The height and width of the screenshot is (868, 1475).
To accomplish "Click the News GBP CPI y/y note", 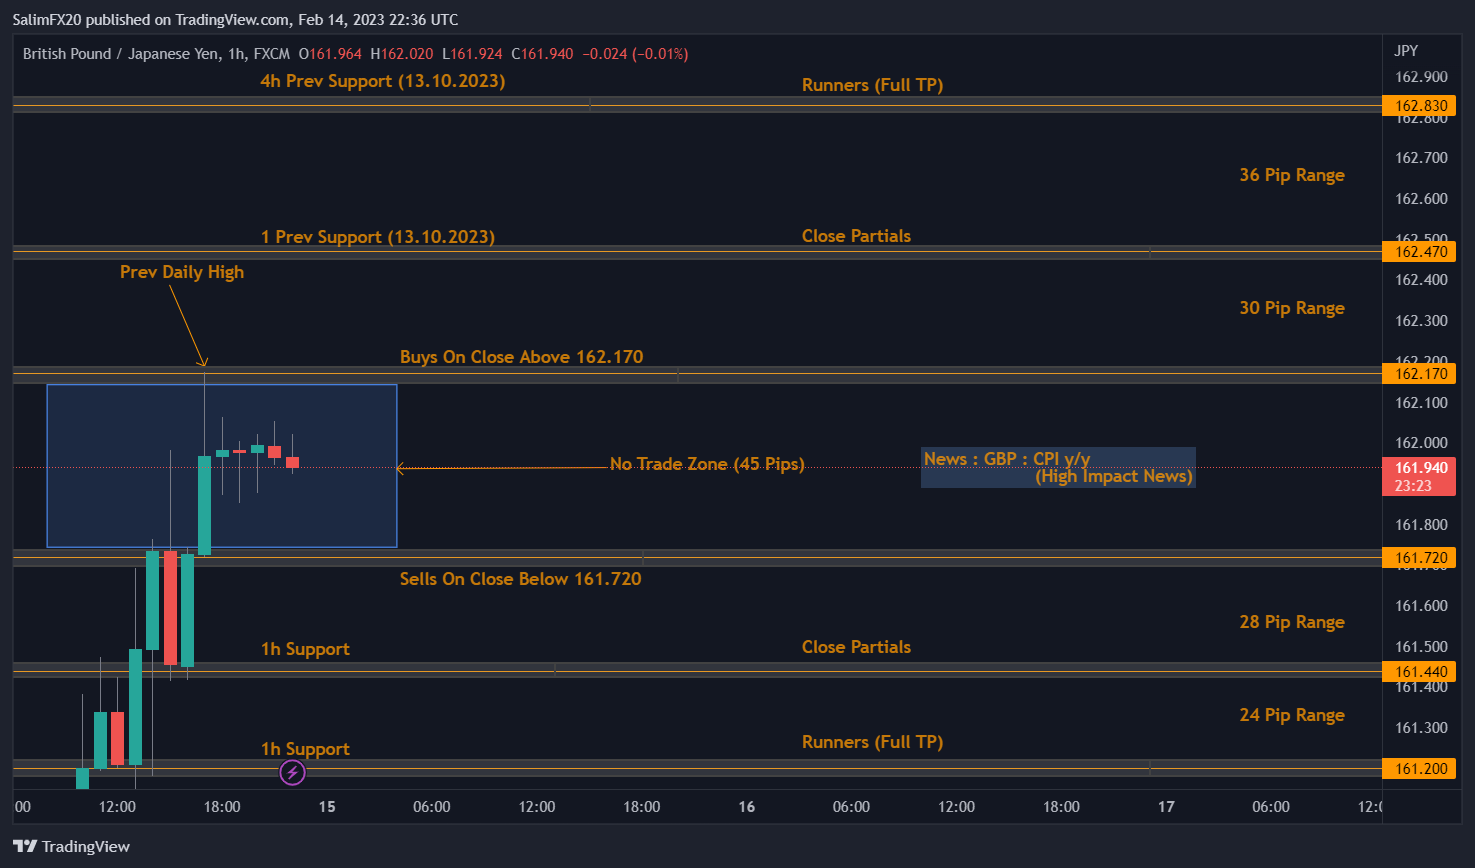I will pos(1057,467).
